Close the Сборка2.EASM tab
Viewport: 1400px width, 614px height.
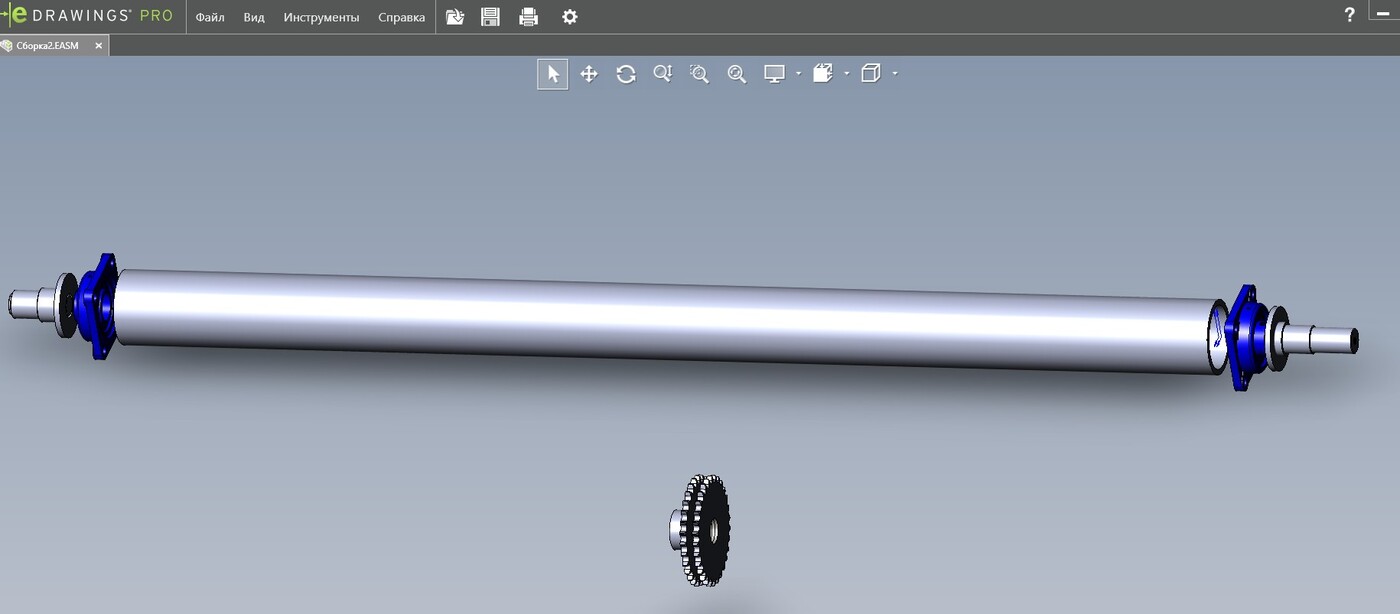pos(99,46)
